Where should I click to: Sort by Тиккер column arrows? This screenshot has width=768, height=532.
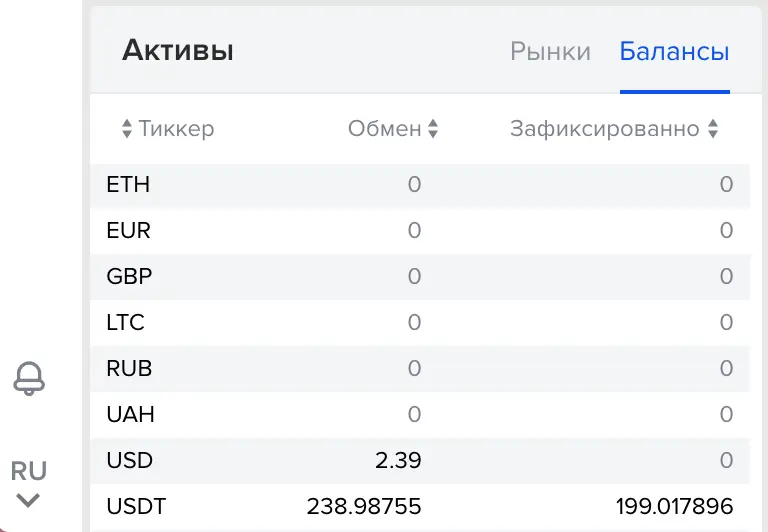(127, 129)
